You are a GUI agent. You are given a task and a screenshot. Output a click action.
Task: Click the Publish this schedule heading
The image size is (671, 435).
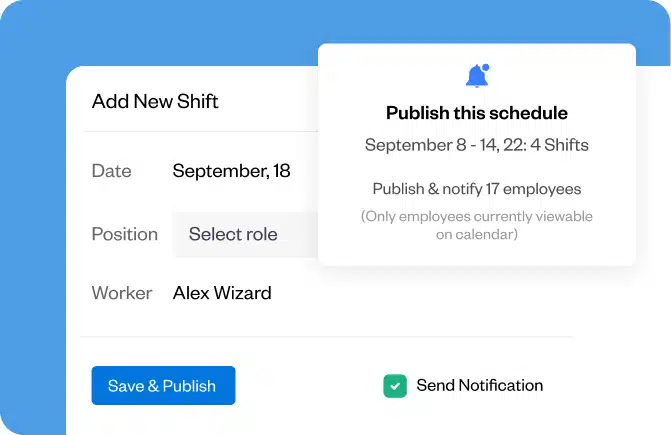click(x=476, y=113)
